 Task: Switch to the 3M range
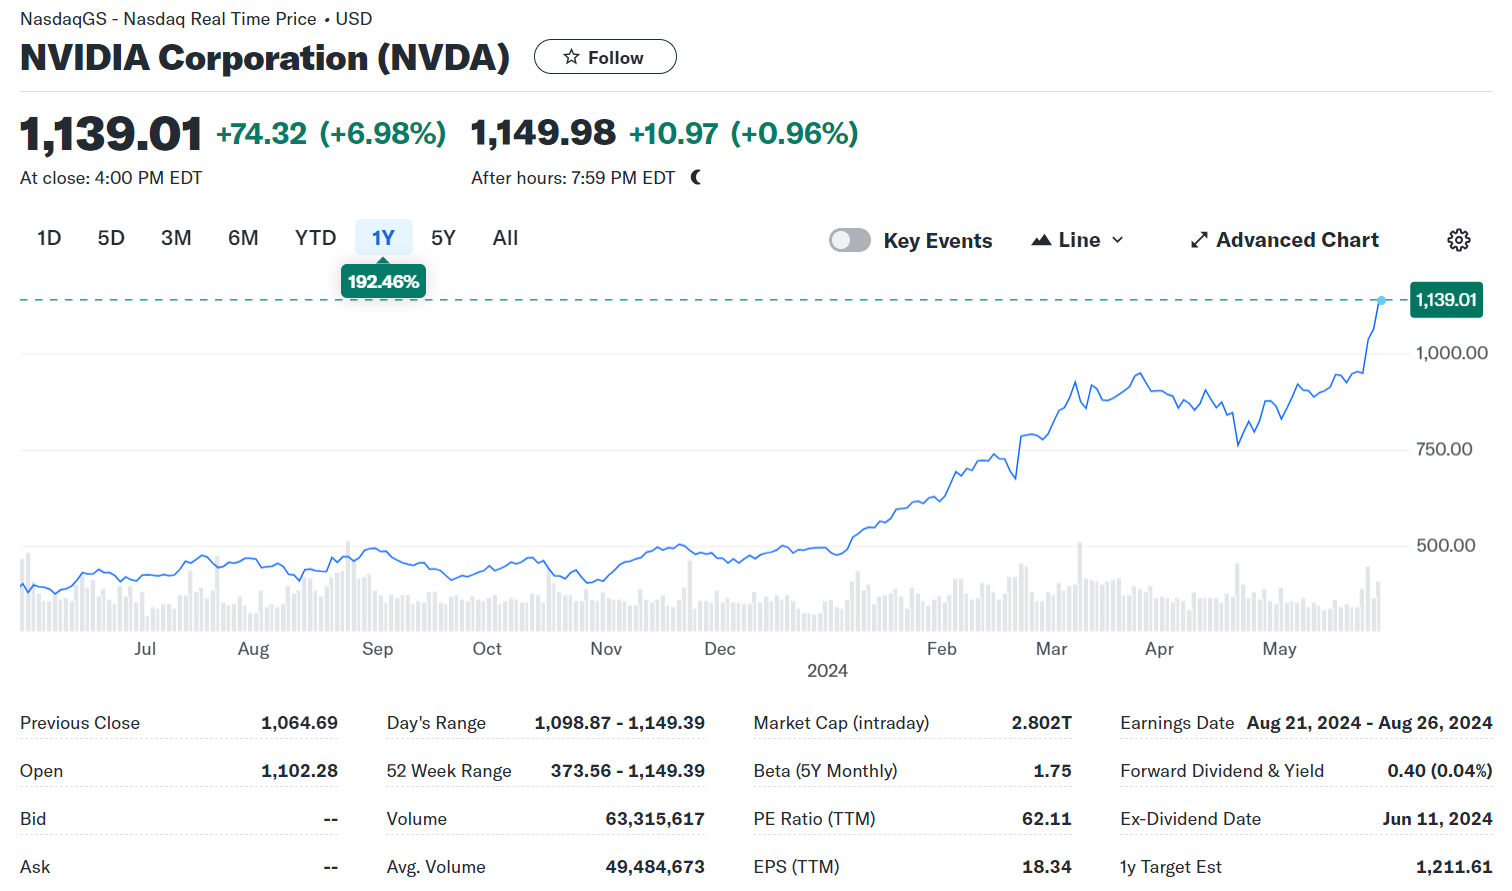tap(176, 238)
